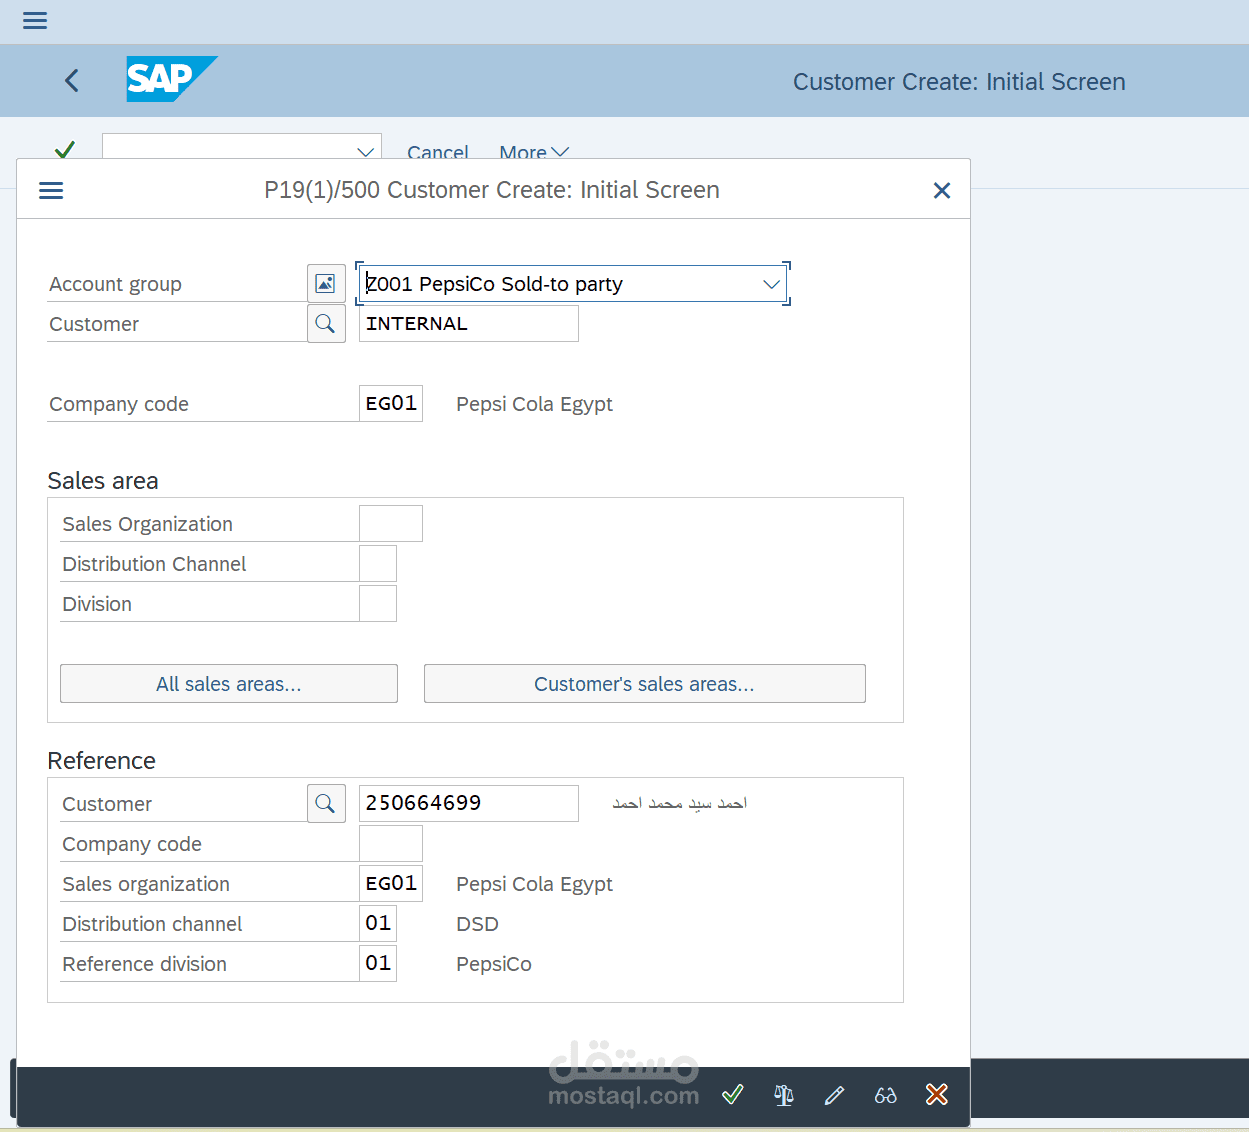This screenshot has height=1132, width=1249.
Task: Open the command field dropdown
Action: (365, 151)
